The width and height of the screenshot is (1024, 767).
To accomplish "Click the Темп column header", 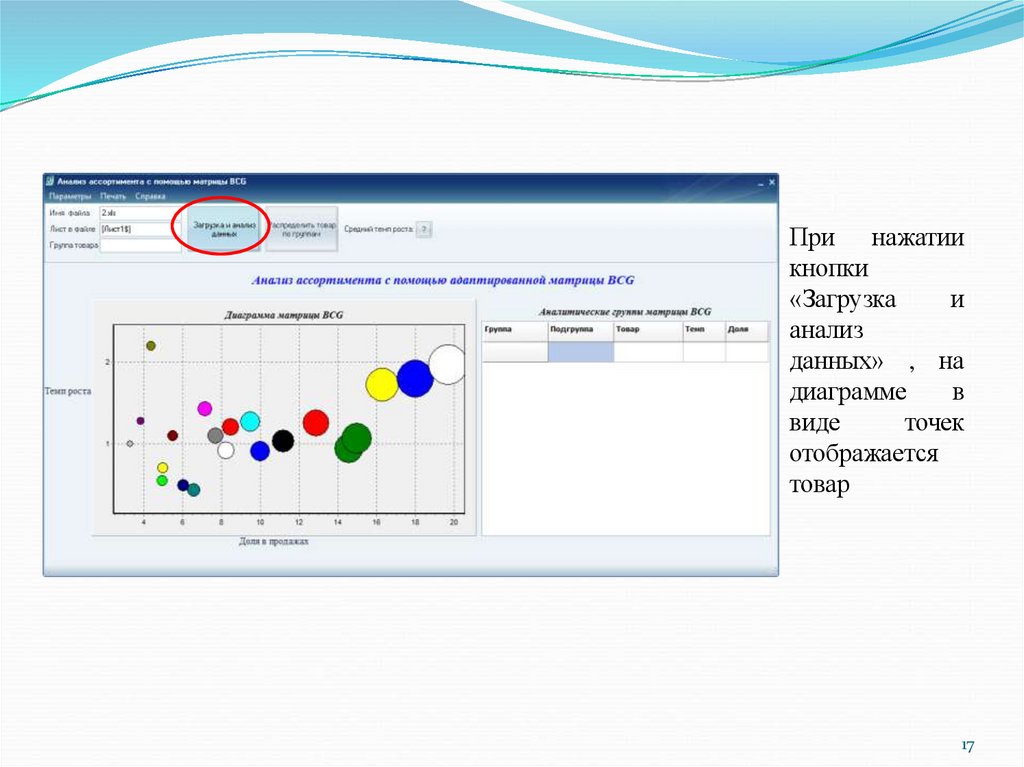I will (704, 331).
